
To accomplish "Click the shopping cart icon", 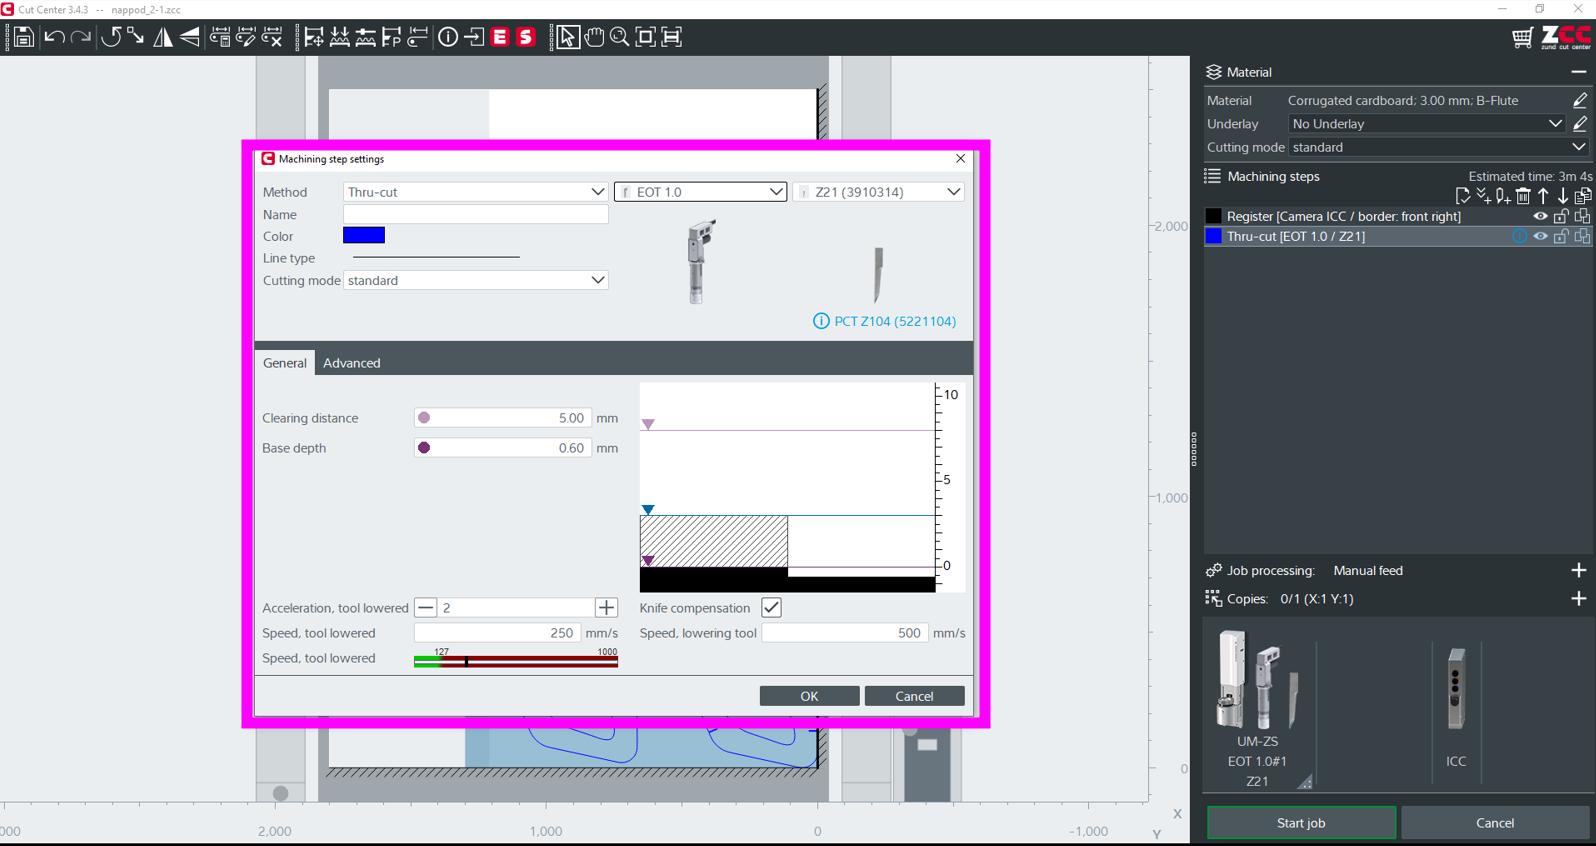I will pos(1522,38).
